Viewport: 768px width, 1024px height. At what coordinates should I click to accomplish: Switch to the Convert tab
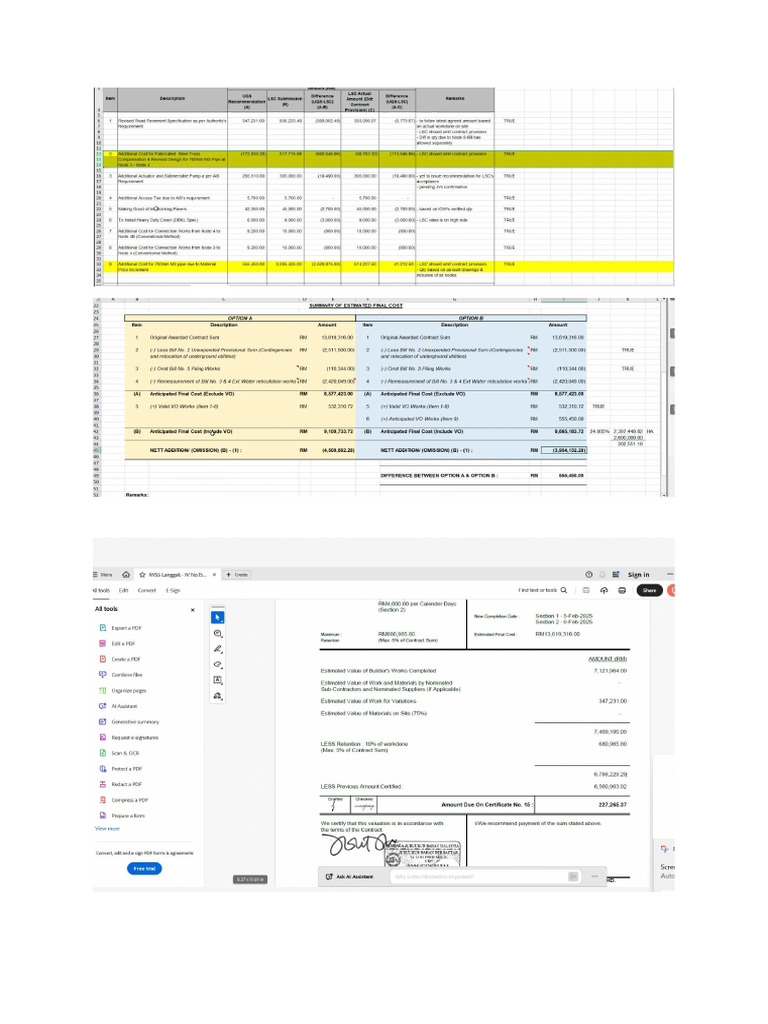coord(147,590)
